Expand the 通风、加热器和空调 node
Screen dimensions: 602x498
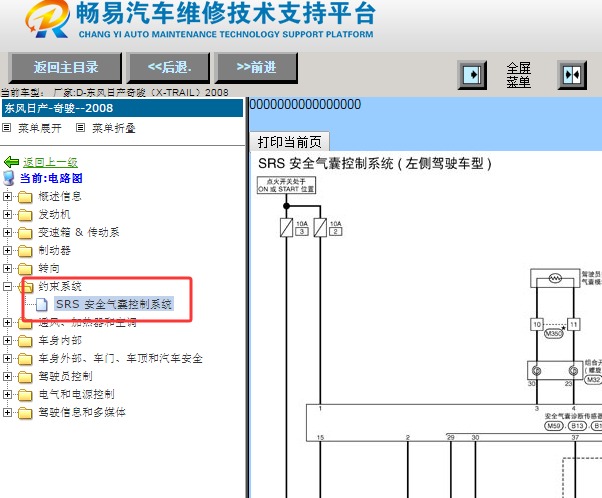[7, 322]
